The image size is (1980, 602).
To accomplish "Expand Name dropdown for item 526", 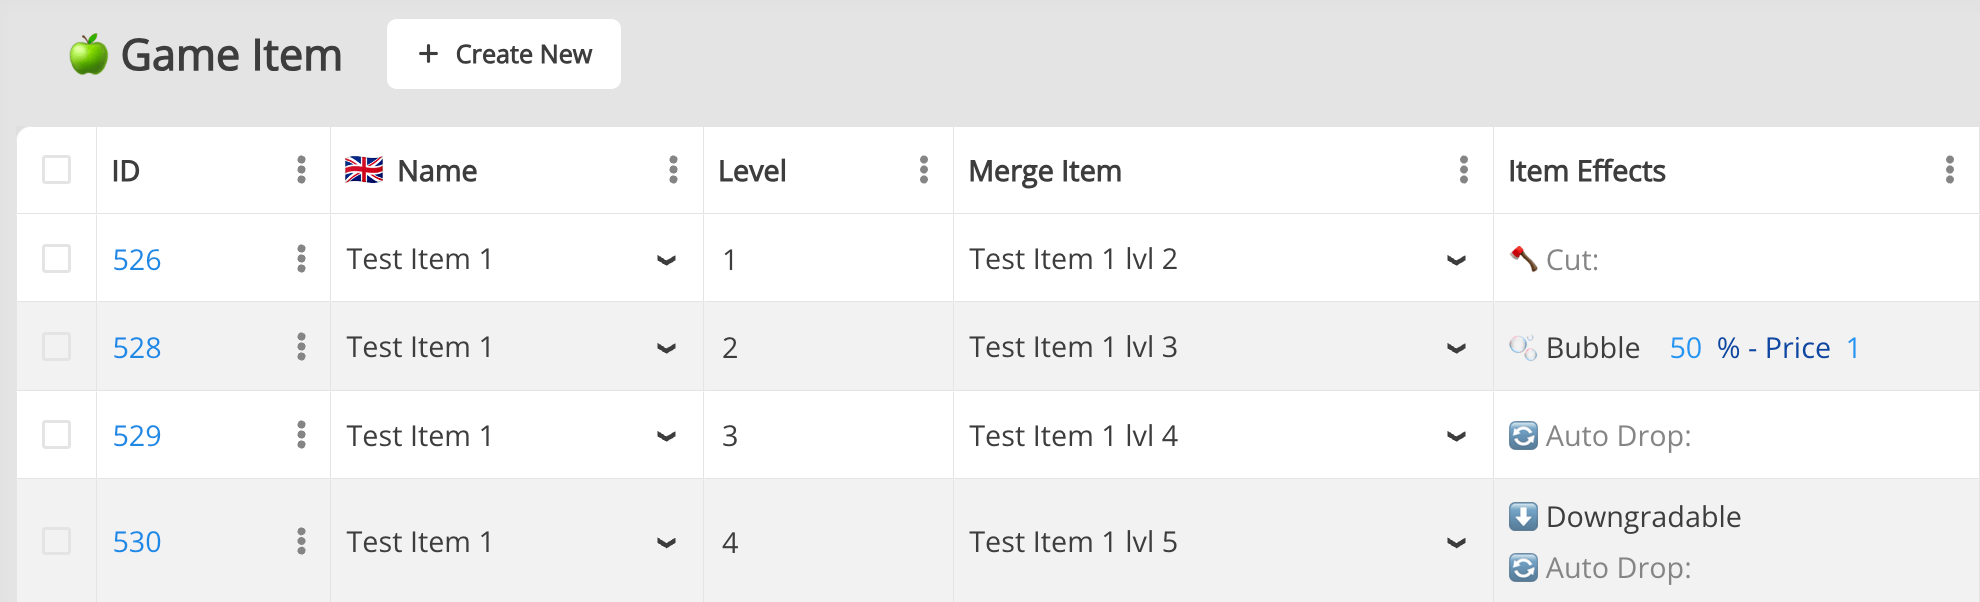I will 666,260.
